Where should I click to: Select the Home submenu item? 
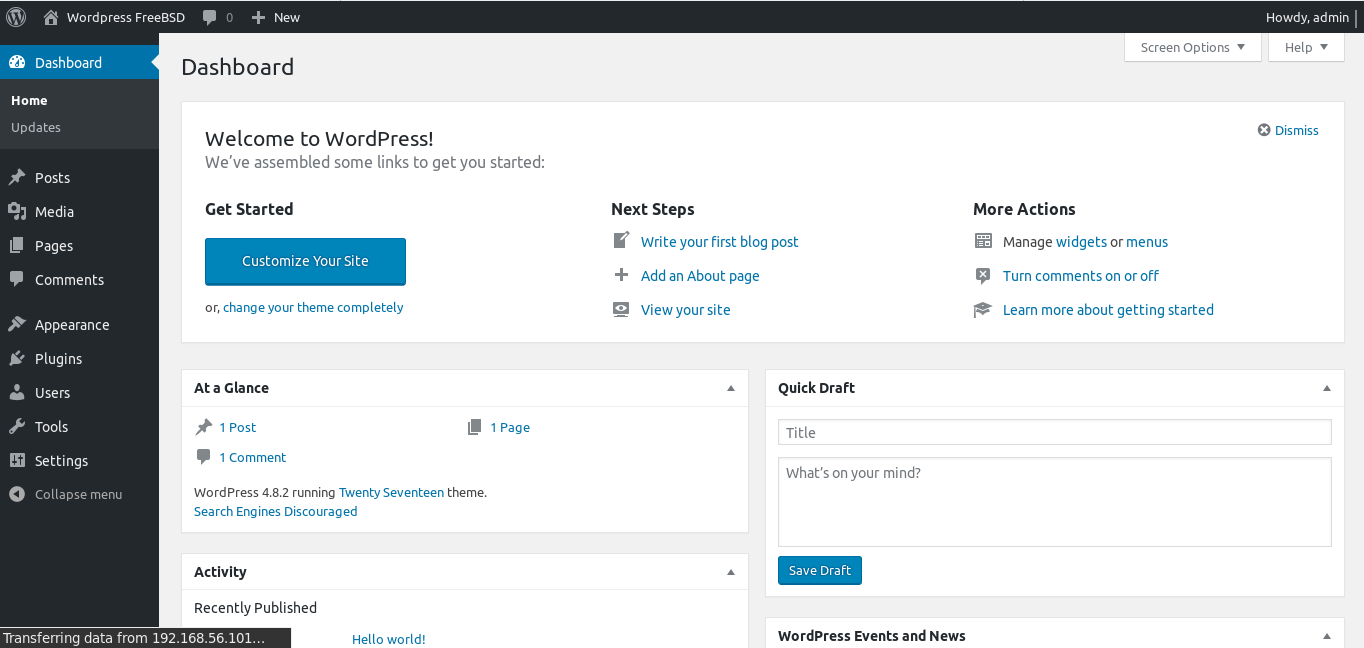pyautogui.click(x=29, y=100)
